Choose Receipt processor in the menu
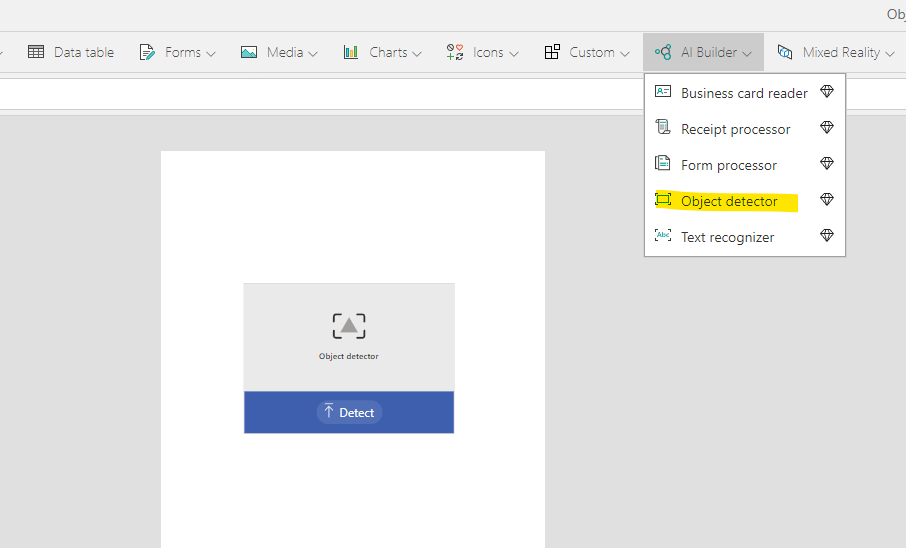 pyautogui.click(x=735, y=129)
